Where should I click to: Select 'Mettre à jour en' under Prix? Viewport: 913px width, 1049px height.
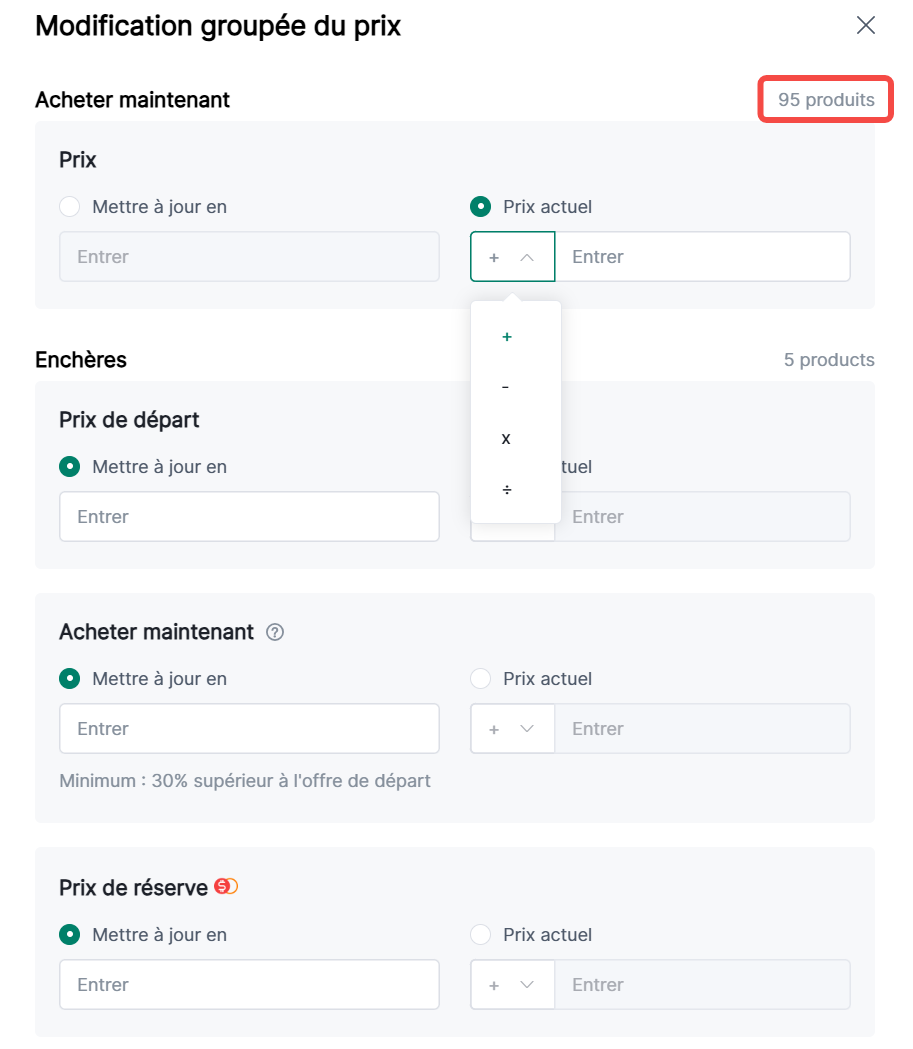click(x=70, y=207)
